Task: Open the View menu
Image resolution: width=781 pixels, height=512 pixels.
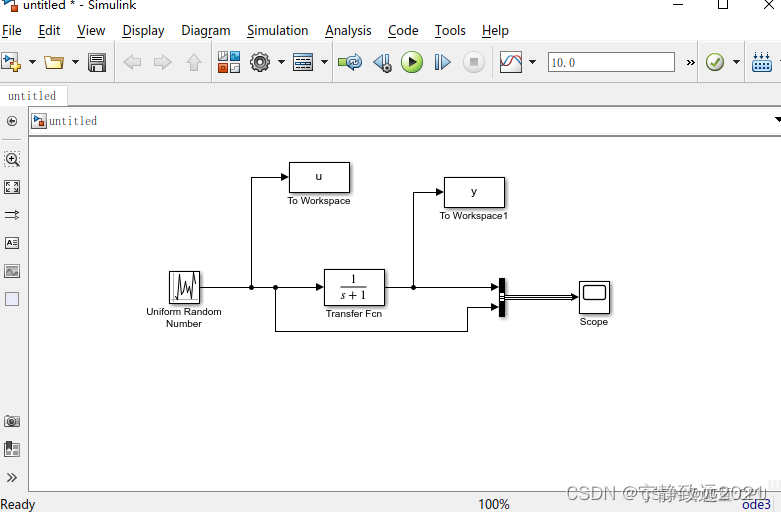Action: point(91,30)
